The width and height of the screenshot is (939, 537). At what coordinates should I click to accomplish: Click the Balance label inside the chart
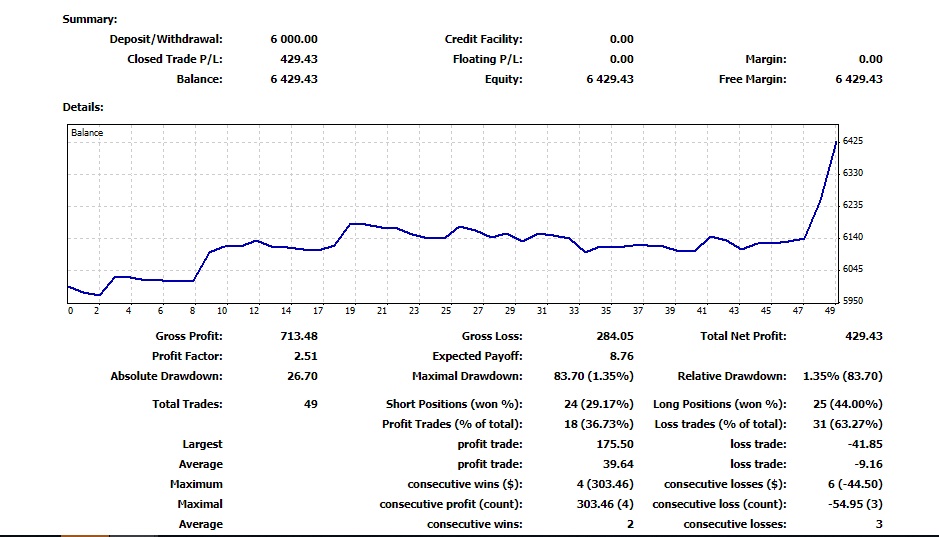86,132
